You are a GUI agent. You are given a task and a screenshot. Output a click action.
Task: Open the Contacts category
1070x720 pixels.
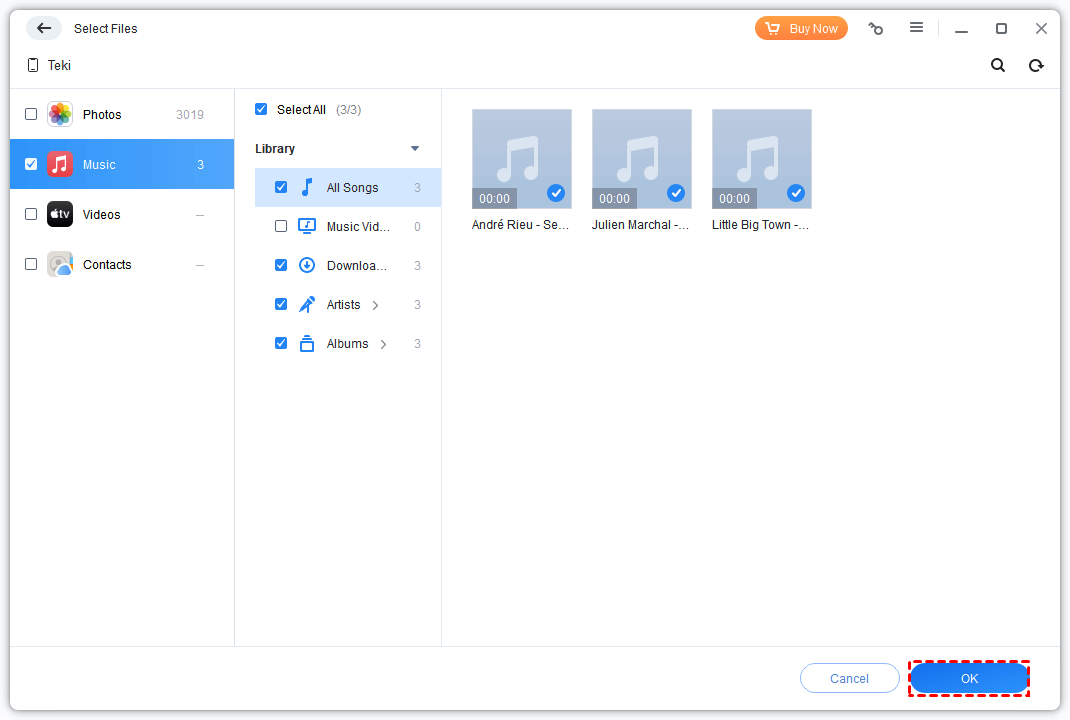[x=105, y=264]
